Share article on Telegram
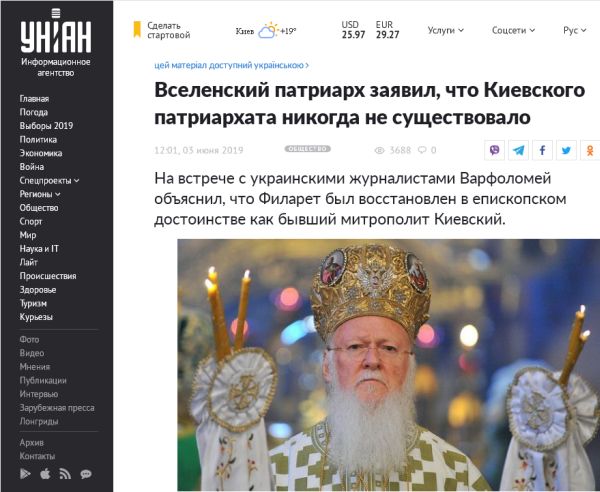The image size is (600, 492). pyautogui.click(x=518, y=150)
